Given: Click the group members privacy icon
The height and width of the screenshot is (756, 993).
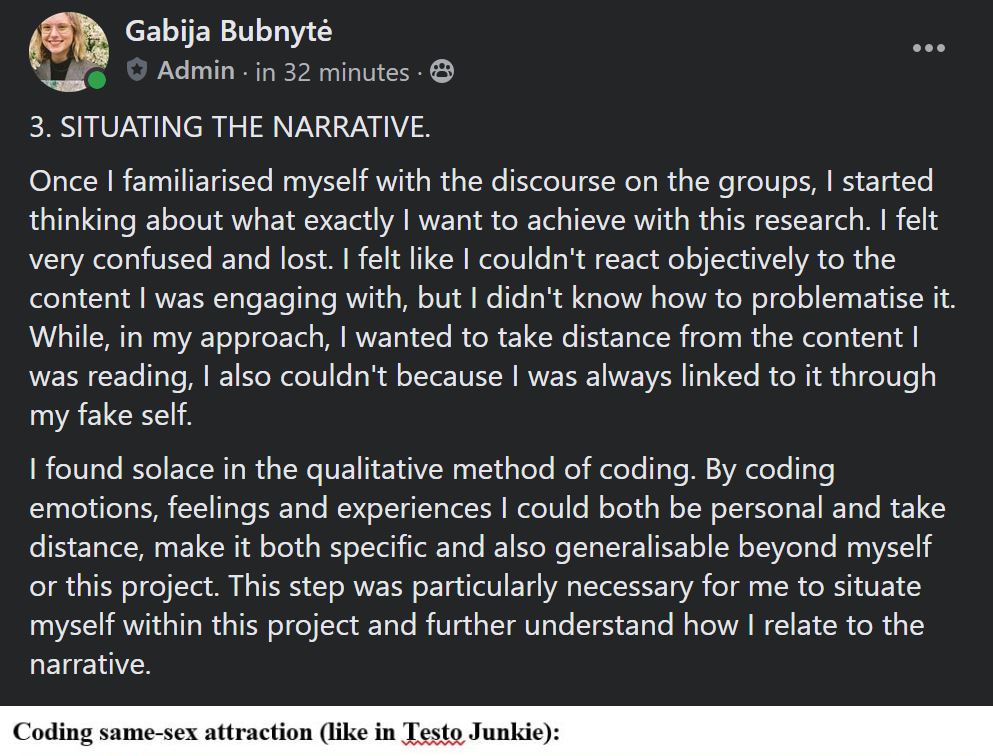Looking at the screenshot, I should coord(442,72).
